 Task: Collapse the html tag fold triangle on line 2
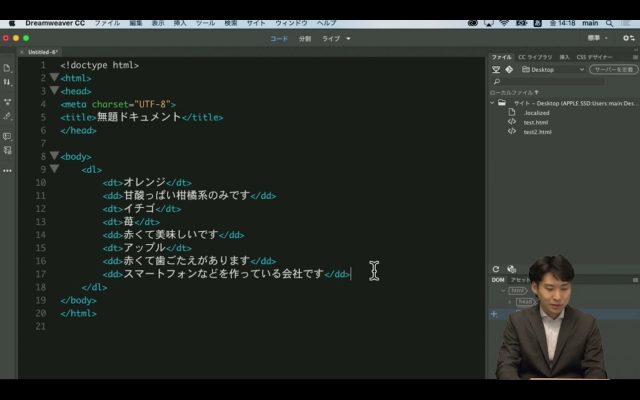(x=54, y=77)
